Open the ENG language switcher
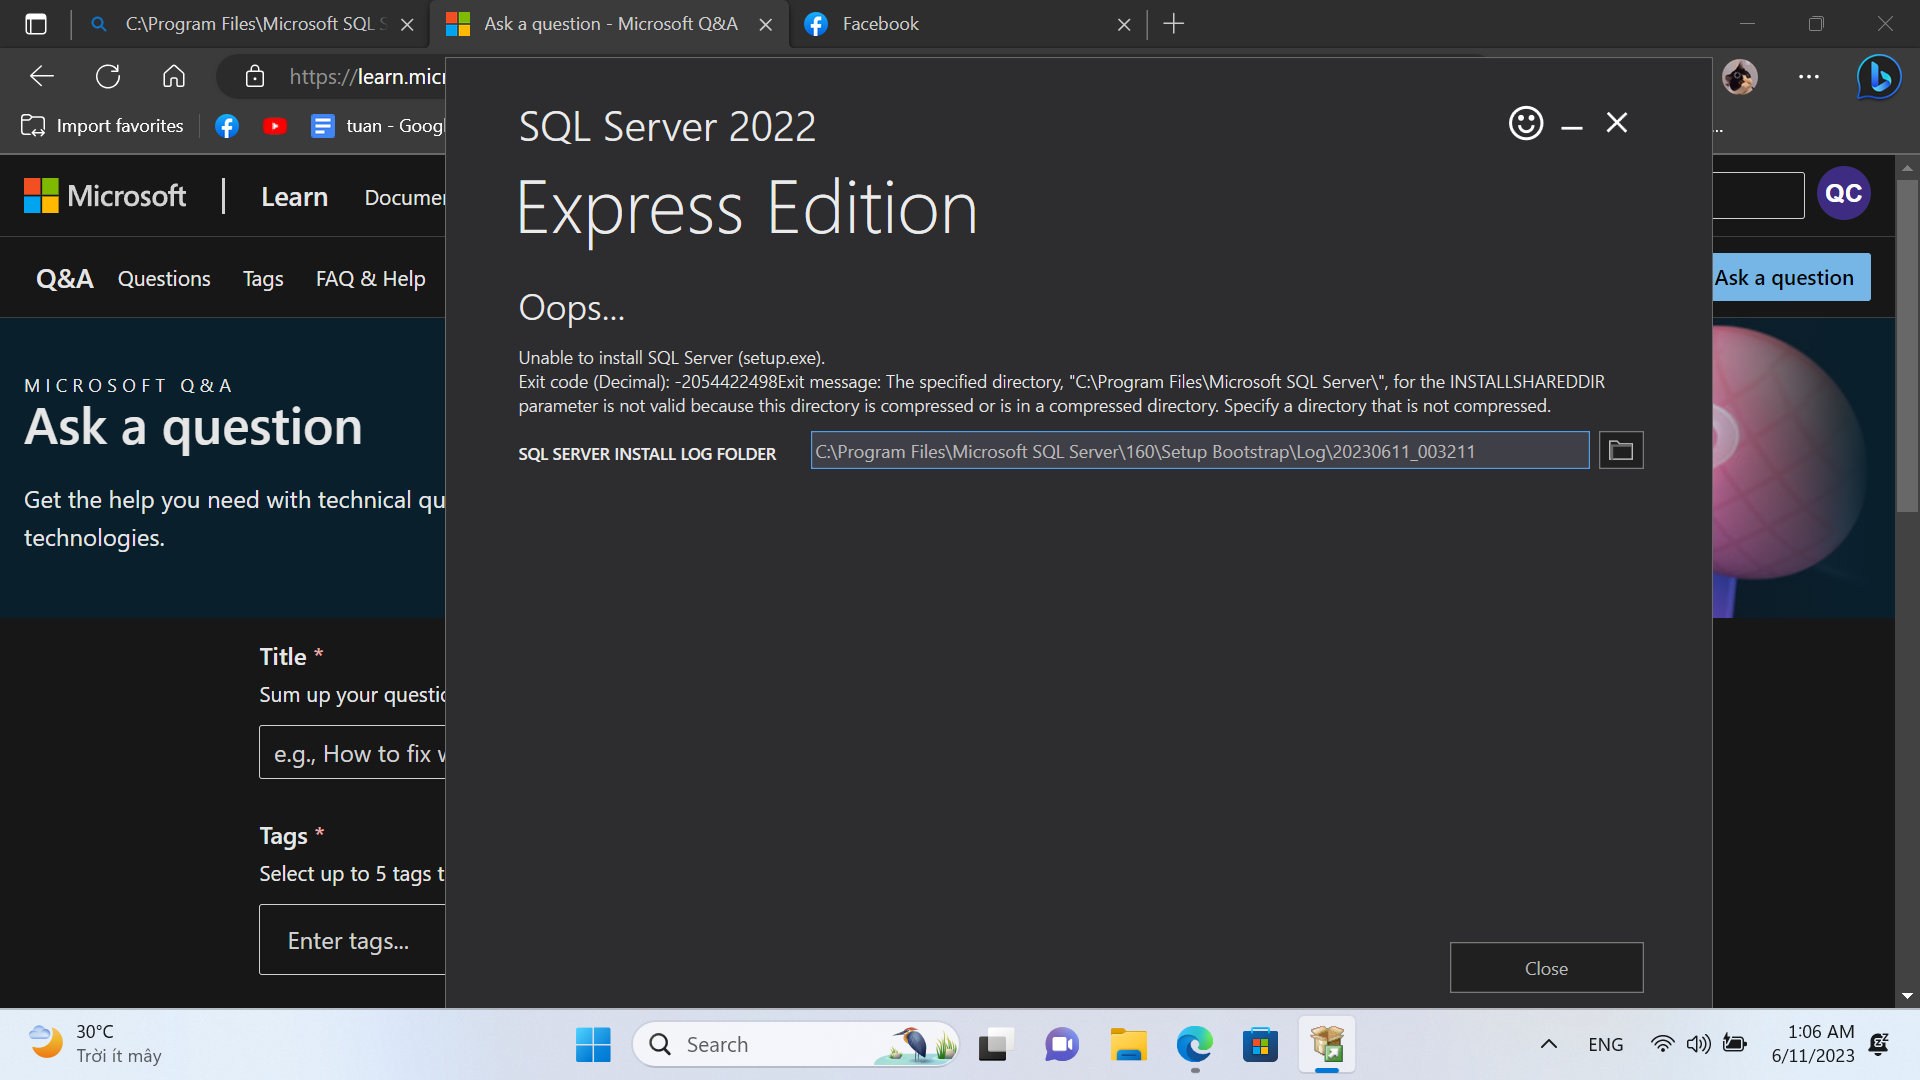The width and height of the screenshot is (1920, 1080). [1605, 1043]
